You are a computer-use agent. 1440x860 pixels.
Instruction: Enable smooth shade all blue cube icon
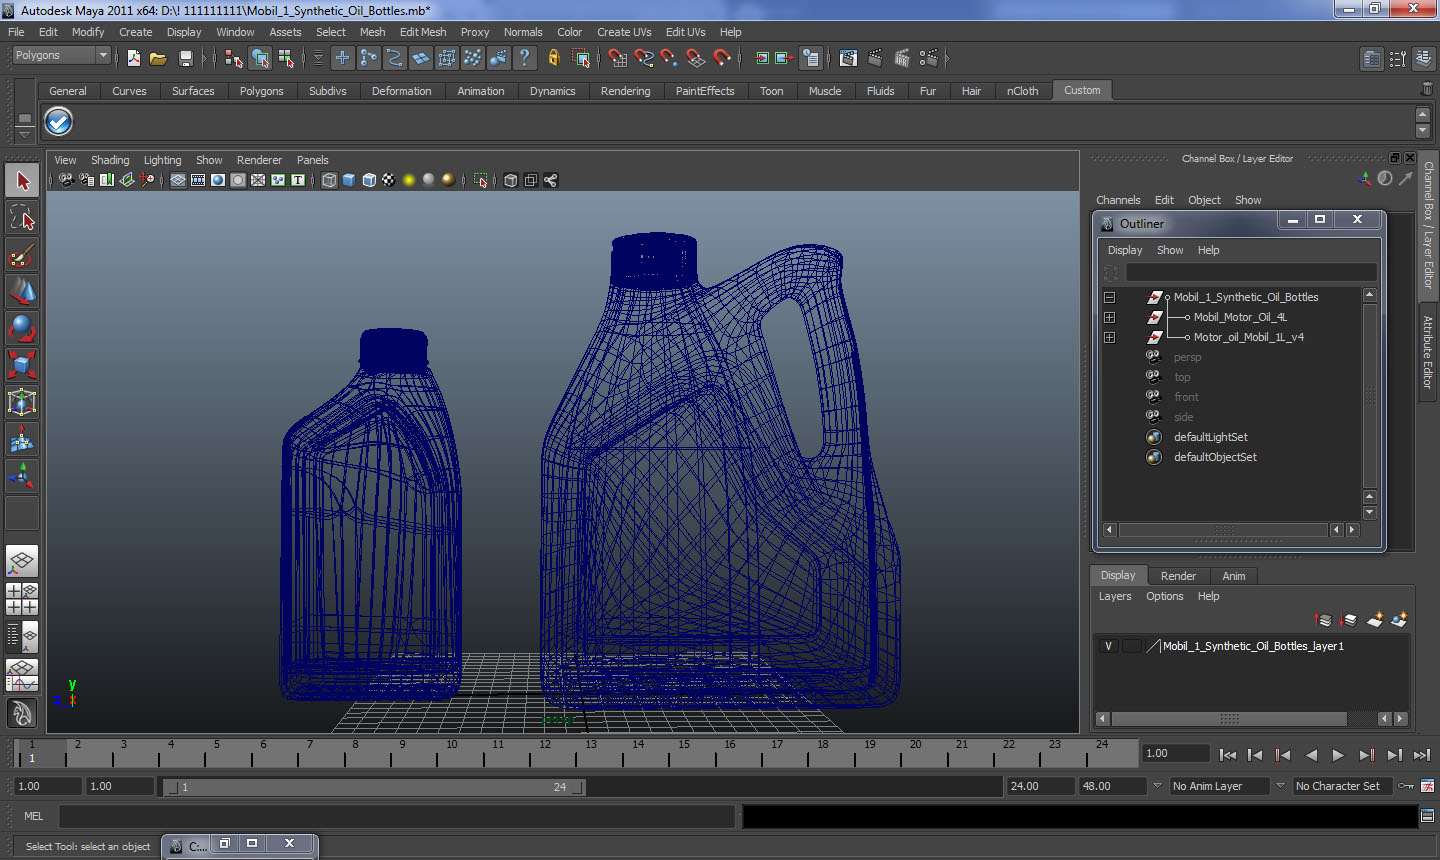349,180
